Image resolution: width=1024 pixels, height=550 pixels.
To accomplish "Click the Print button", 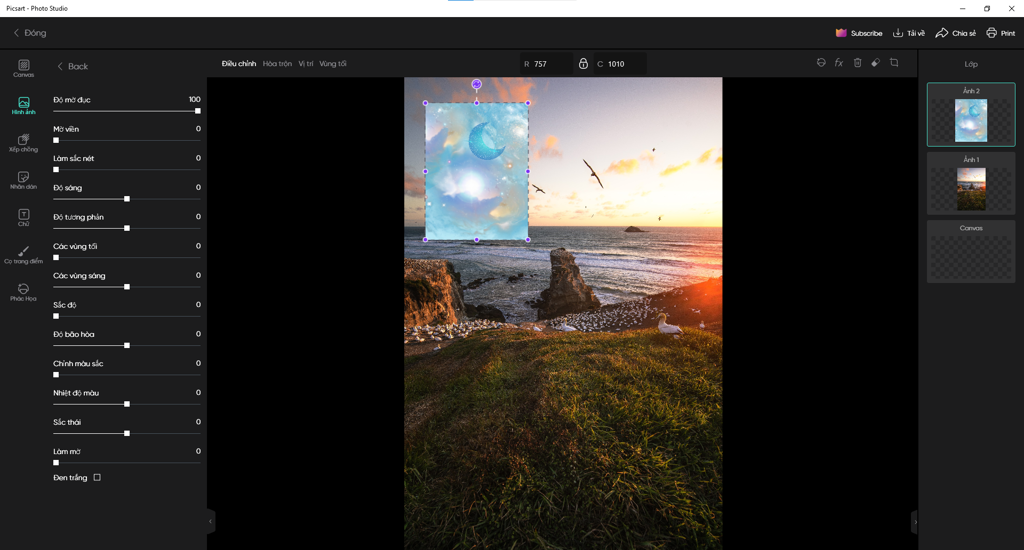I will pos(1000,33).
